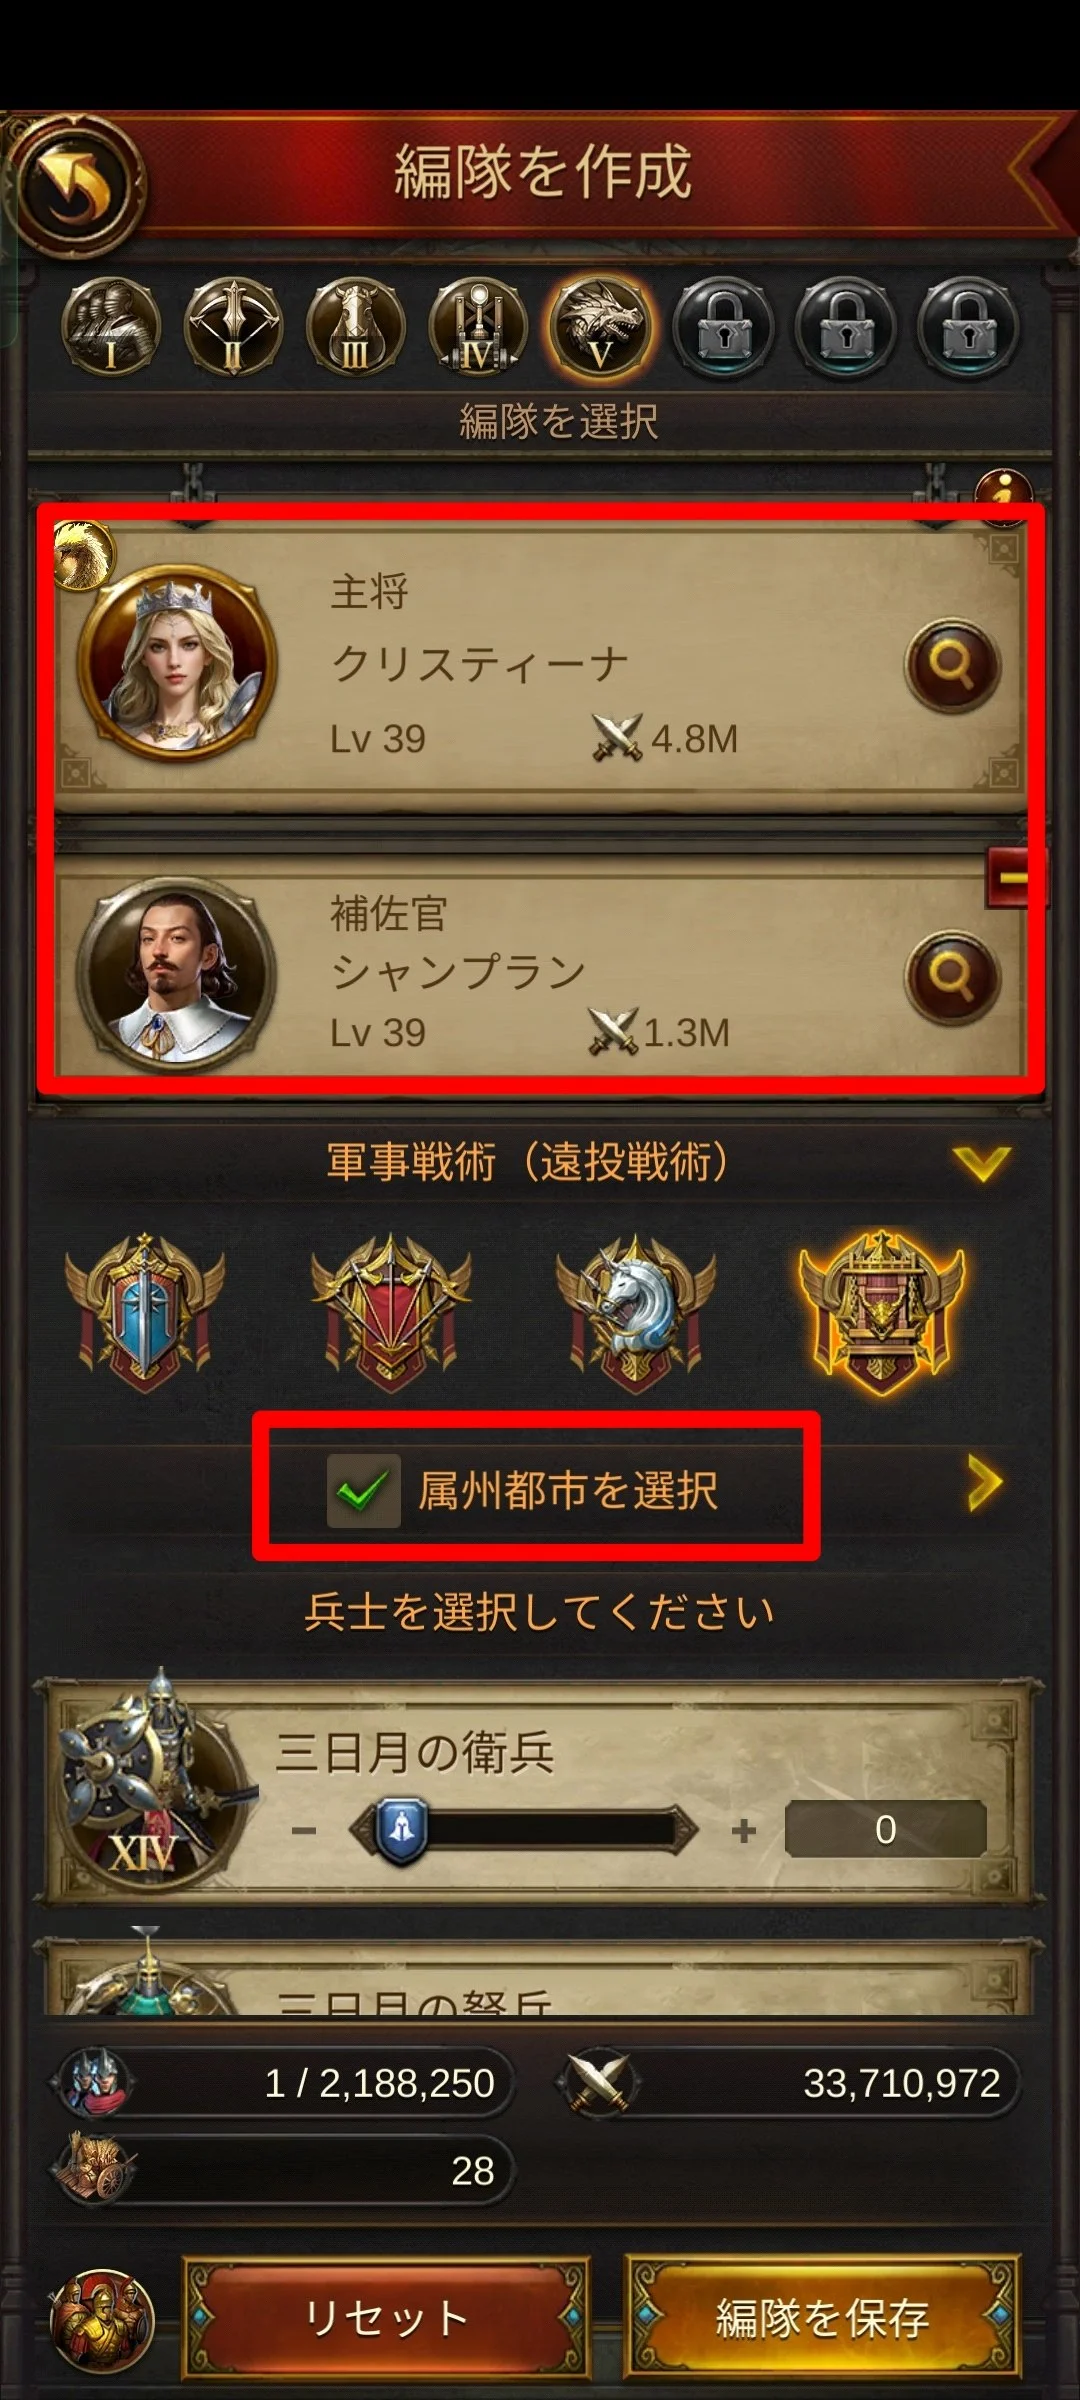
Task: Choose the red crossbow tactic emblem
Action: (391, 1312)
